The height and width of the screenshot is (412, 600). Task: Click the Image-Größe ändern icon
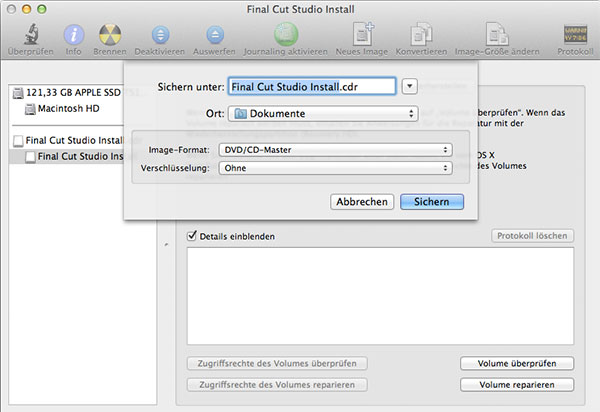pos(497,34)
